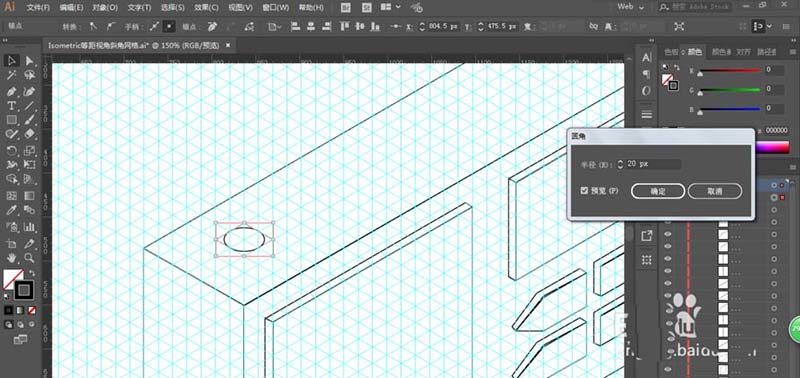Select the Lasso tool

30,75
